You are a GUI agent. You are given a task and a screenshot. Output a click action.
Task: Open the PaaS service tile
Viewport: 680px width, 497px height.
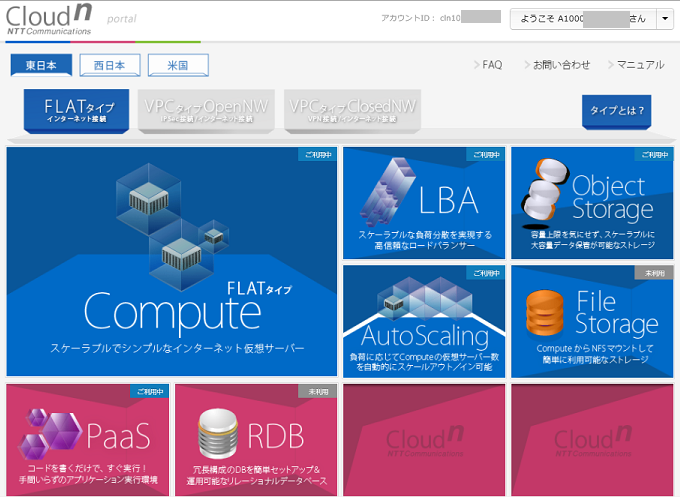tap(87, 438)
